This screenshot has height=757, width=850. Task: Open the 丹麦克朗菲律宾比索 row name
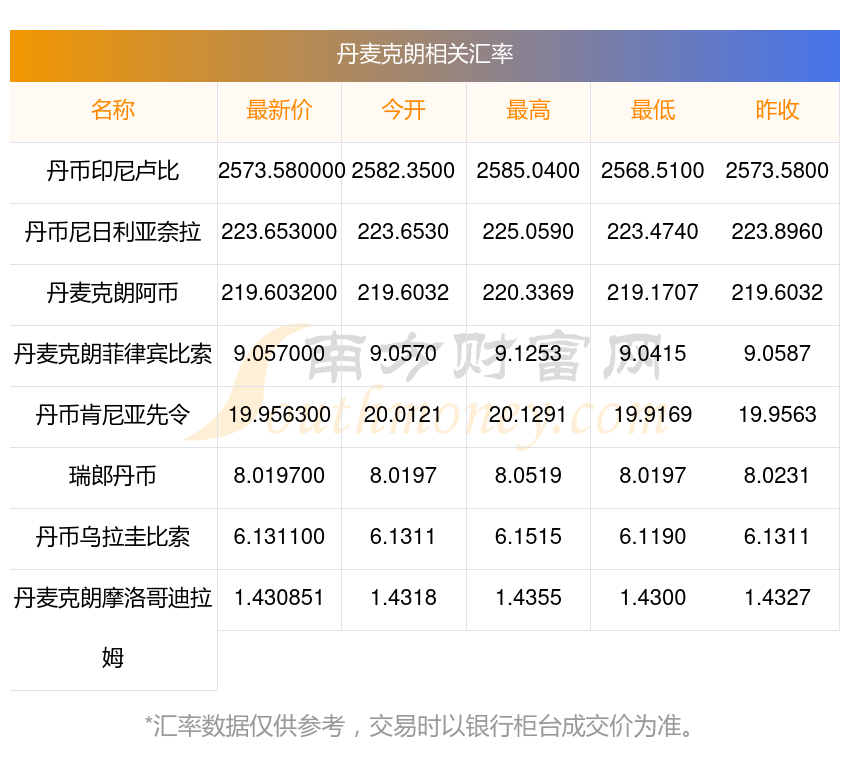[x=113, y=354]
